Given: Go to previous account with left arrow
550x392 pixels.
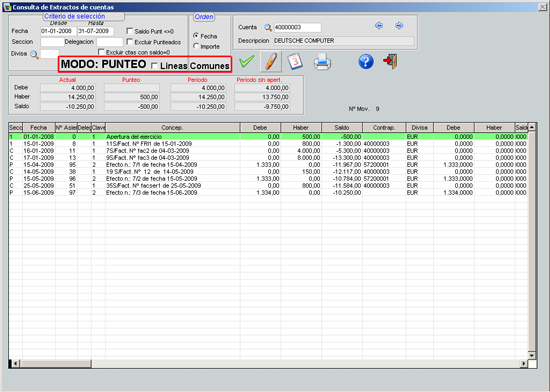Looking at the screenshot, I should [x=379, y=26].
